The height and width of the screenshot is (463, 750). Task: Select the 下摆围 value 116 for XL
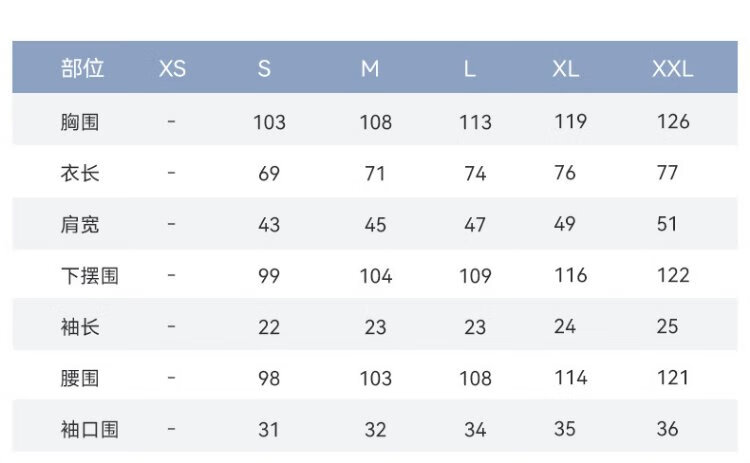pos(570,276)
